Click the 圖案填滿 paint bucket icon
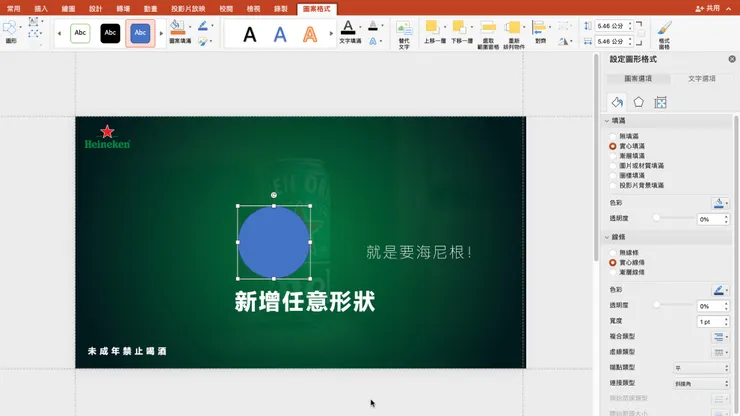Screen dimensions: 740x416 pyautogui.click(x=177, y=26)
